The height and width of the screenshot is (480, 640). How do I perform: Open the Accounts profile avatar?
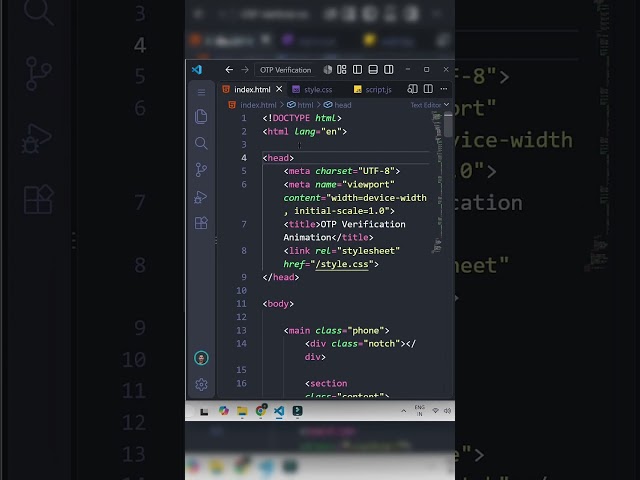[x=201, y=358]
